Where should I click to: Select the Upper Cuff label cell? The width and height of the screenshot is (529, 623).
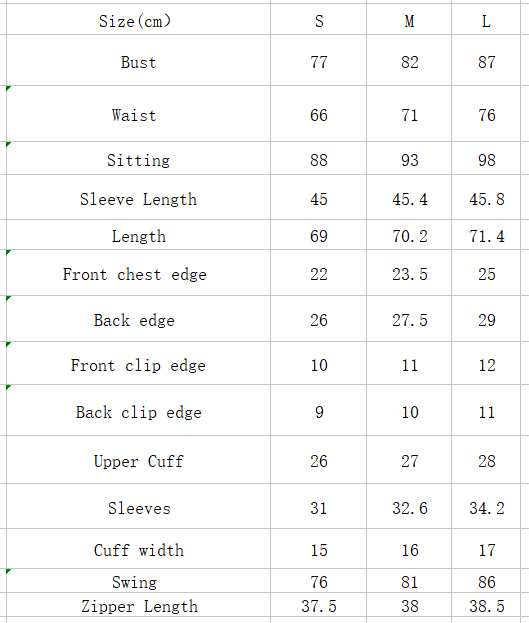point(138,460)
